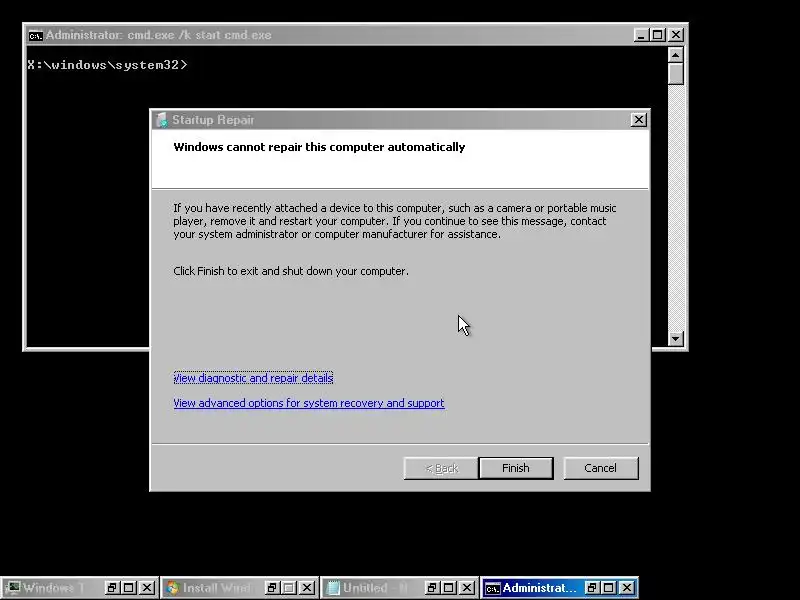
Task: Maximize the minimized Administrator cmd window
Action: click(x=609, y=588)
